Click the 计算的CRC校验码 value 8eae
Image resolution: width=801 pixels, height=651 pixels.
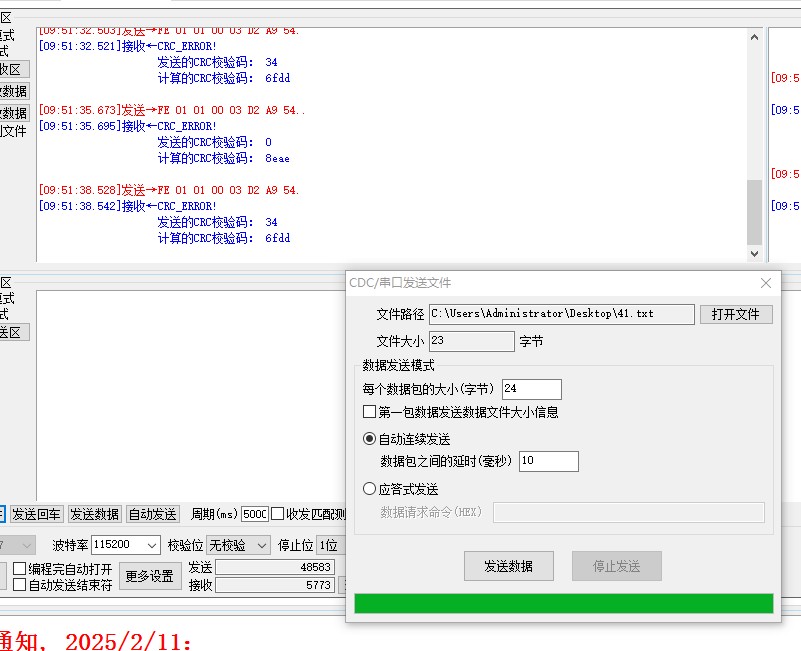pyautogui.click(x=277, y=158)
